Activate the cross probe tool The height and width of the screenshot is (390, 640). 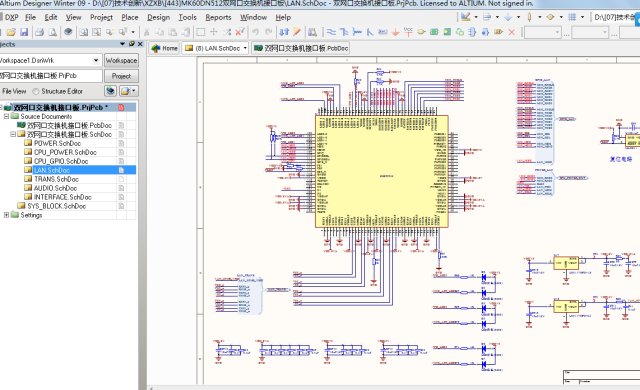click(x=297, y=32)
